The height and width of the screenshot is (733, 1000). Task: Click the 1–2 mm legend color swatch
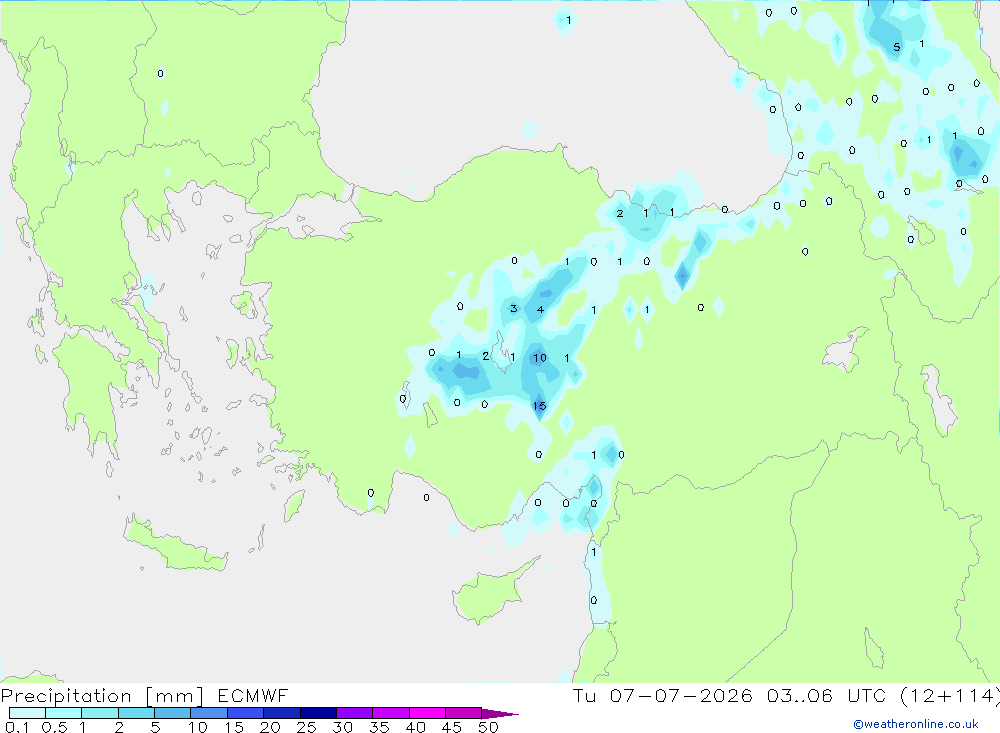pos(99,713)
